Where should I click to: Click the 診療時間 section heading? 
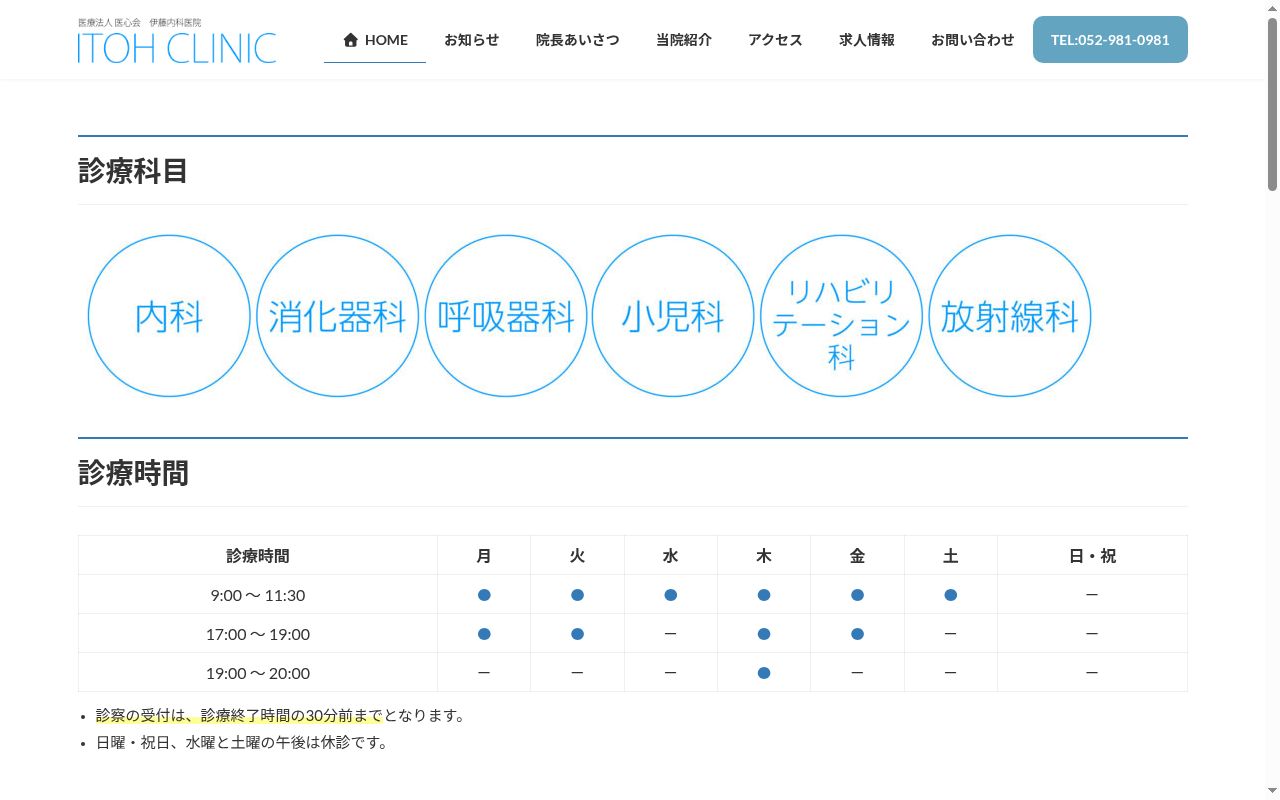[x=133, y=473]
